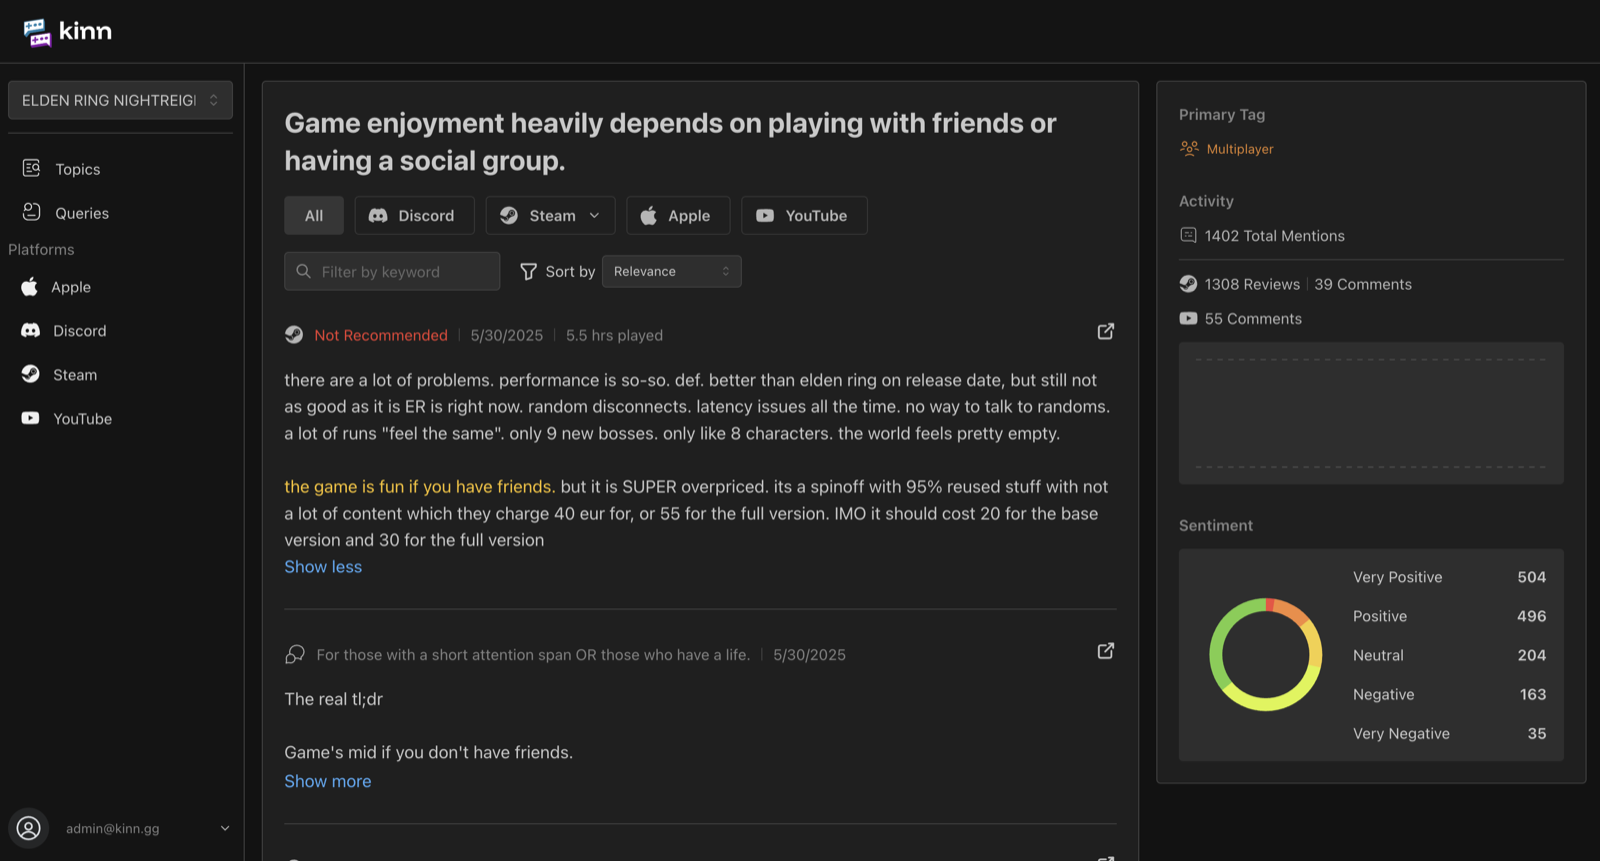Click the search magnifier icon in keyword filter
1600x861 pixels.
point(304,271)
